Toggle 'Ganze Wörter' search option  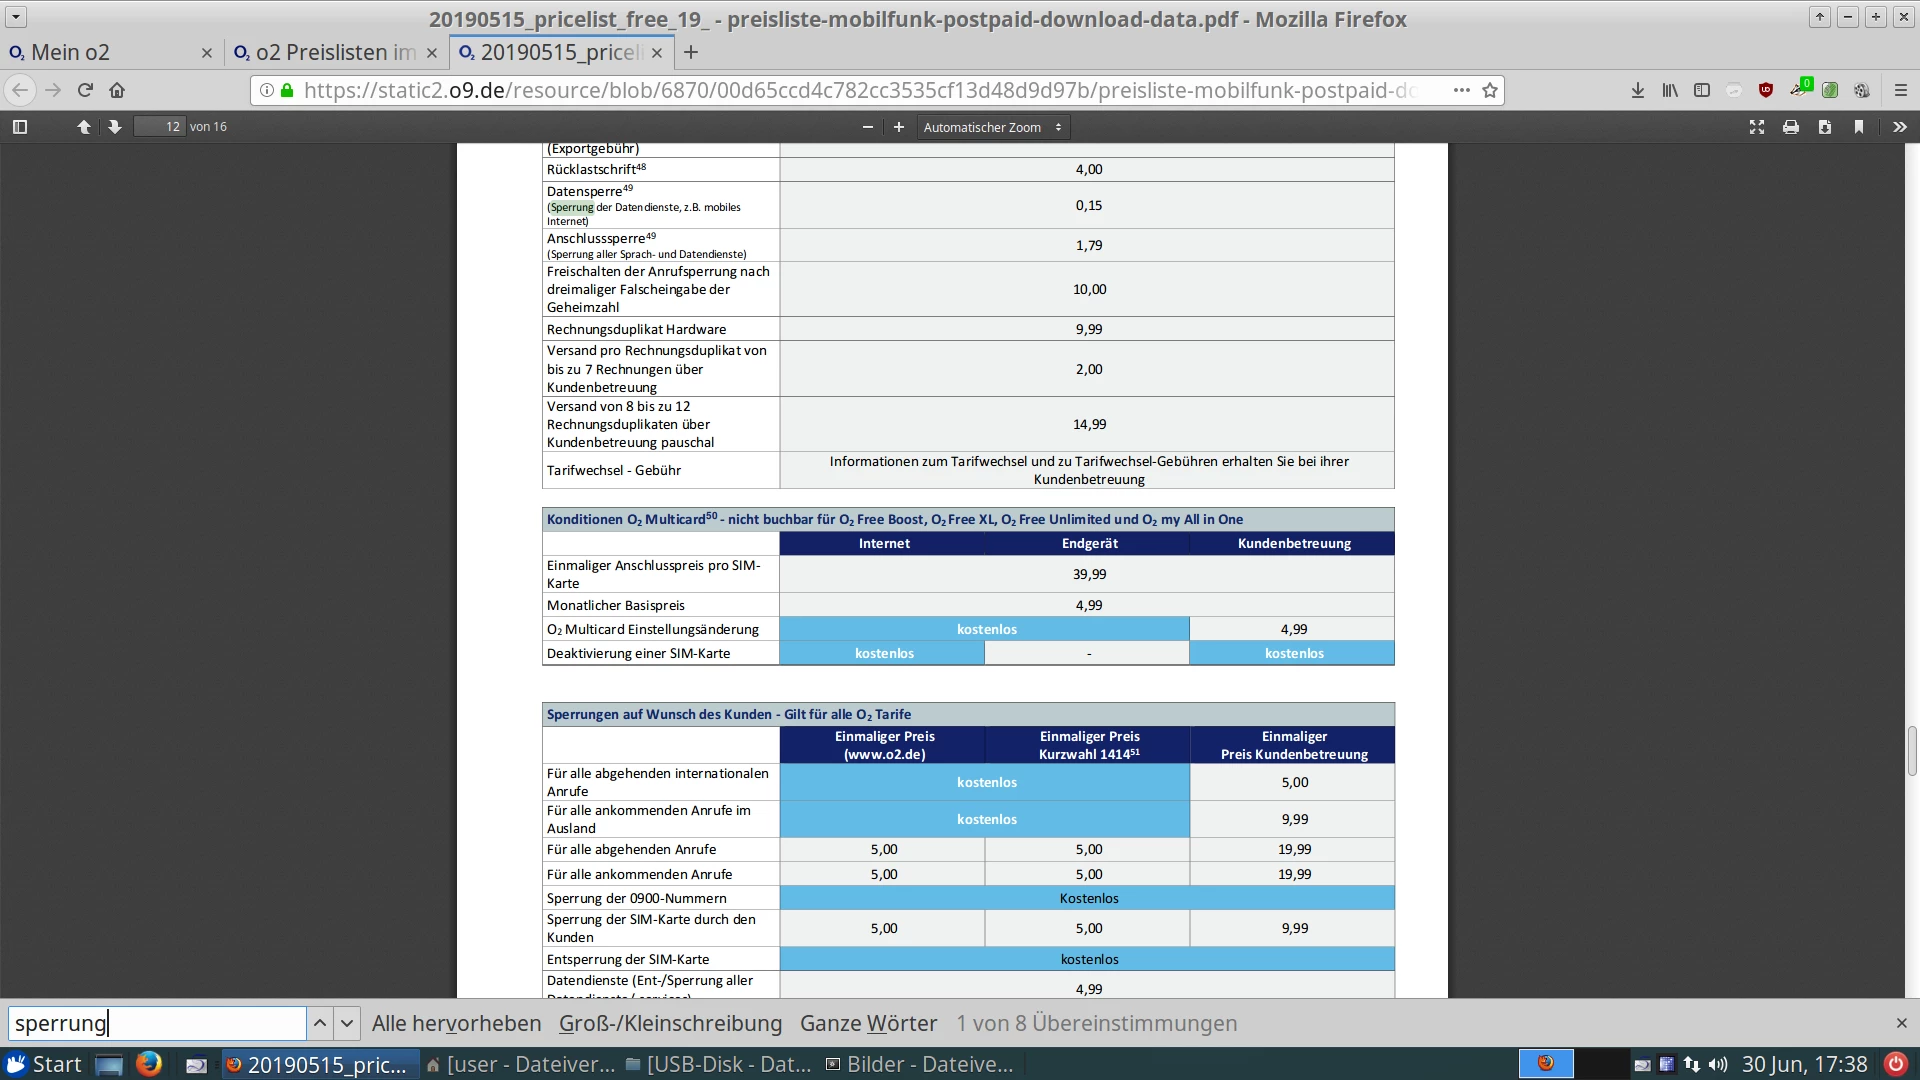(x=868, y=1023)
